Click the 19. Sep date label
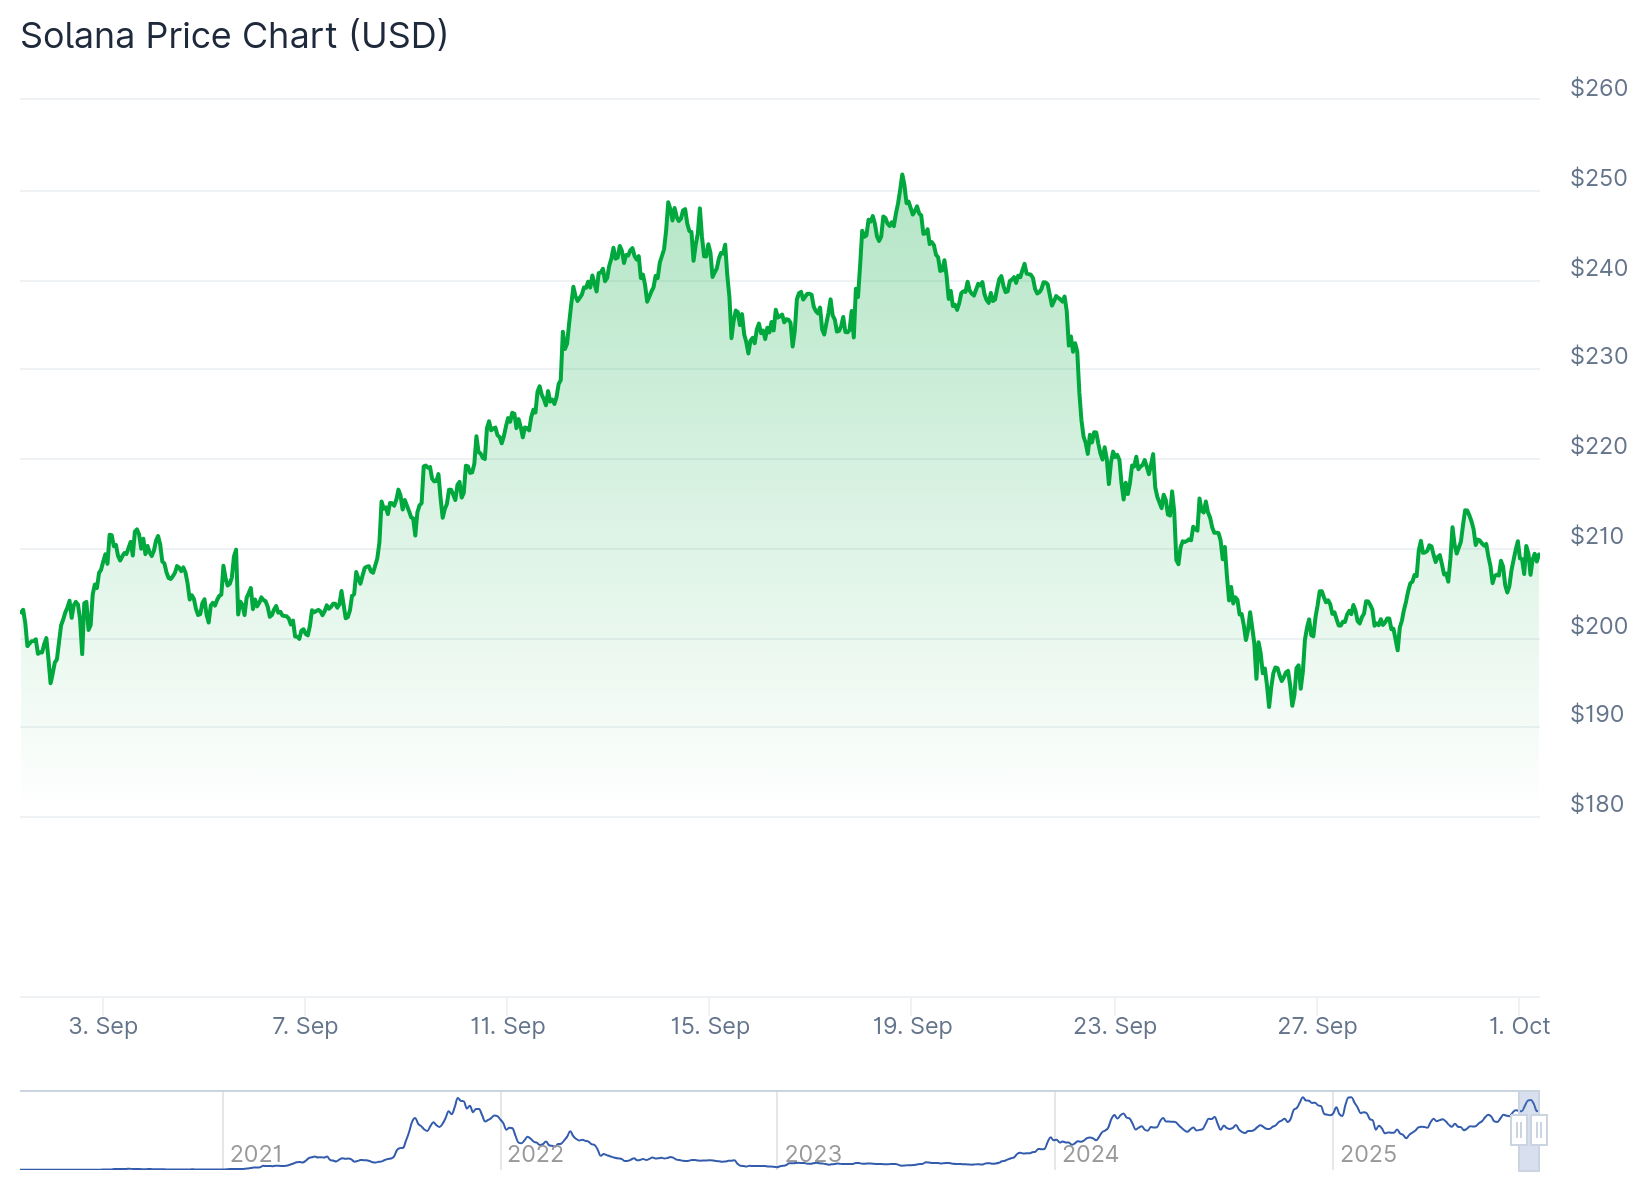1644x1200 pixels. (x=912, y=1026)
